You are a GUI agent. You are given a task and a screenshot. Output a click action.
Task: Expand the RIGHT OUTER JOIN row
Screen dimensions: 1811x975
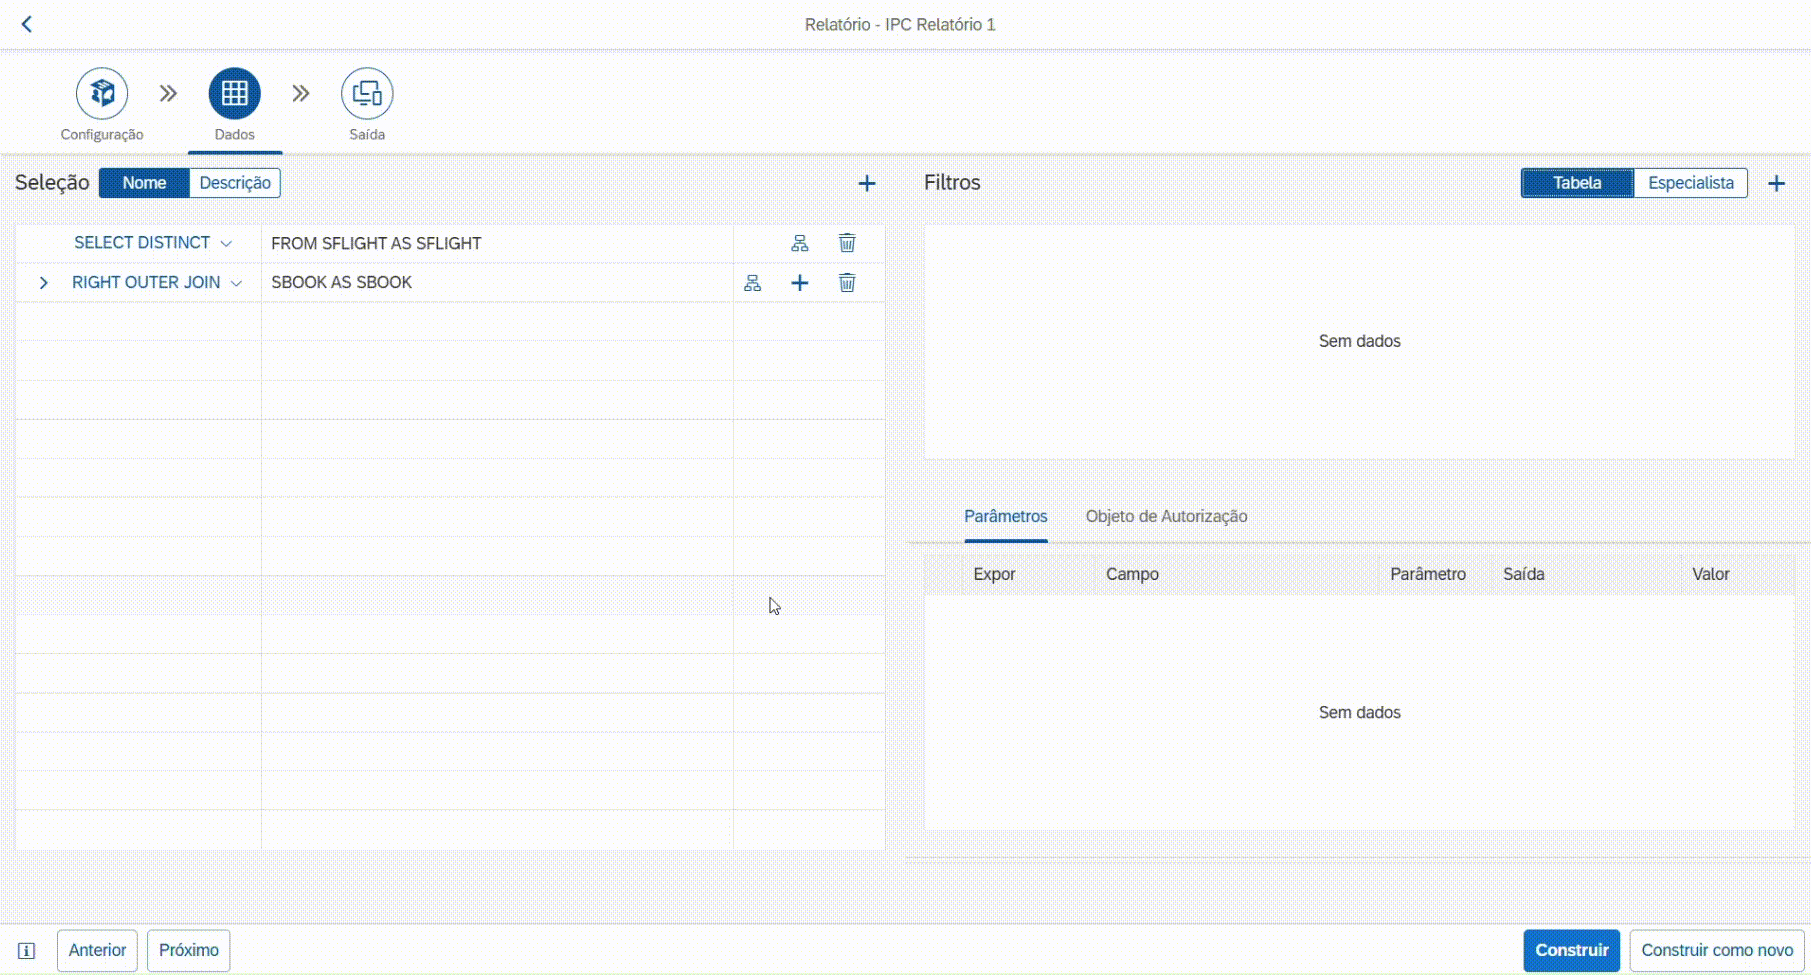click(x=43, y=283)
